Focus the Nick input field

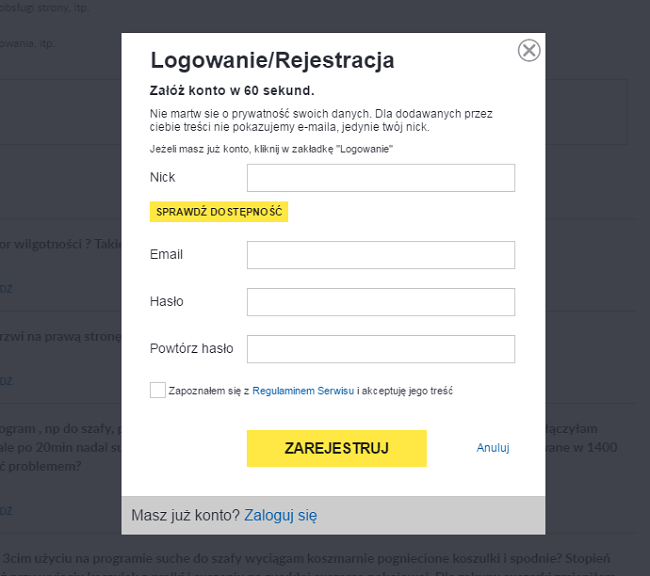click(380, 178)
